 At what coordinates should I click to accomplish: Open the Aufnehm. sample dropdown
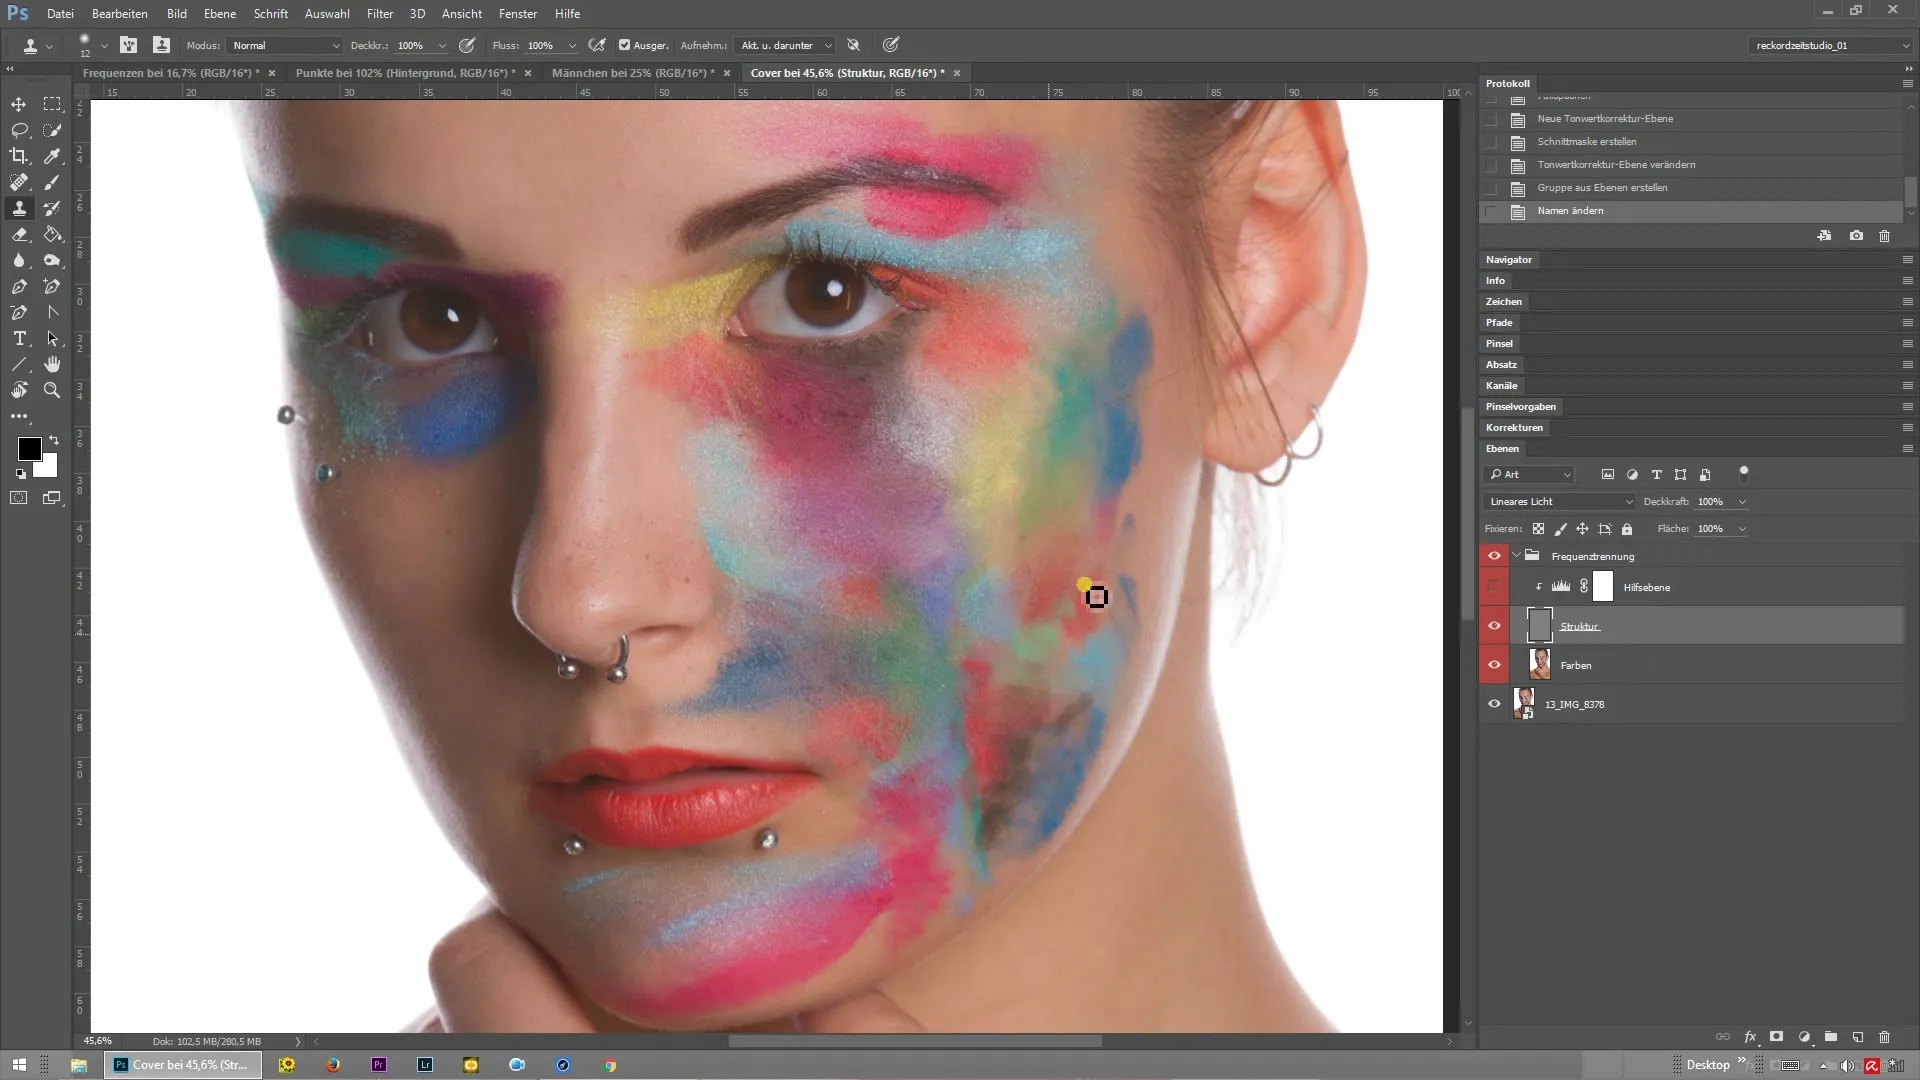click(x=785, y=45)
